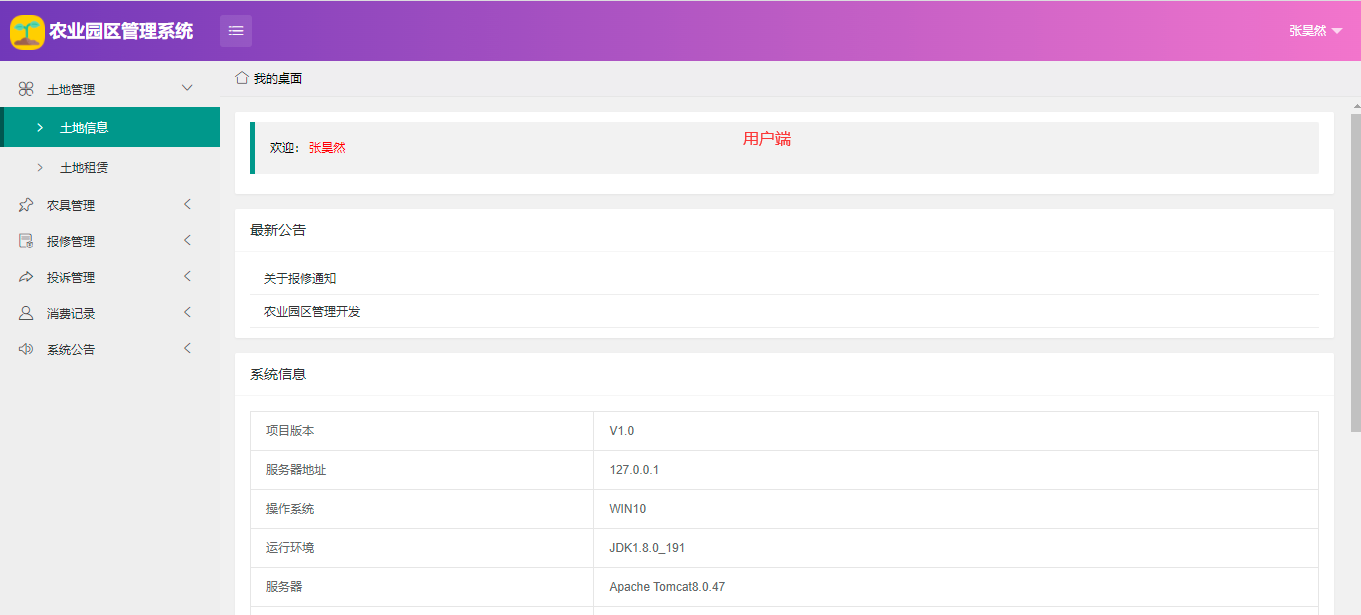The image size is (1361, 615).
Task: Open the 农具管理 menu
Action: pyautogui.click(x=110, y=205)
